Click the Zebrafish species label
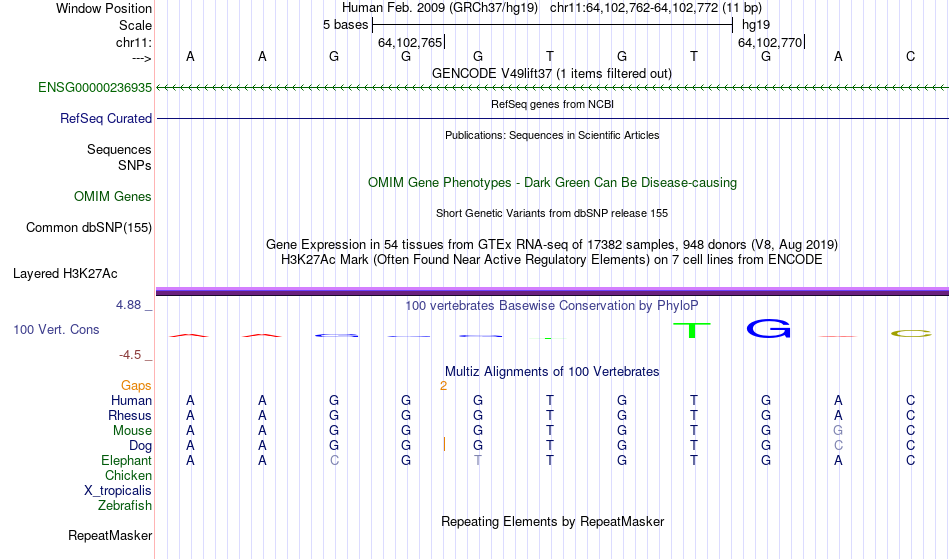This screenshot has height=559, width=950. coord(125,506)
